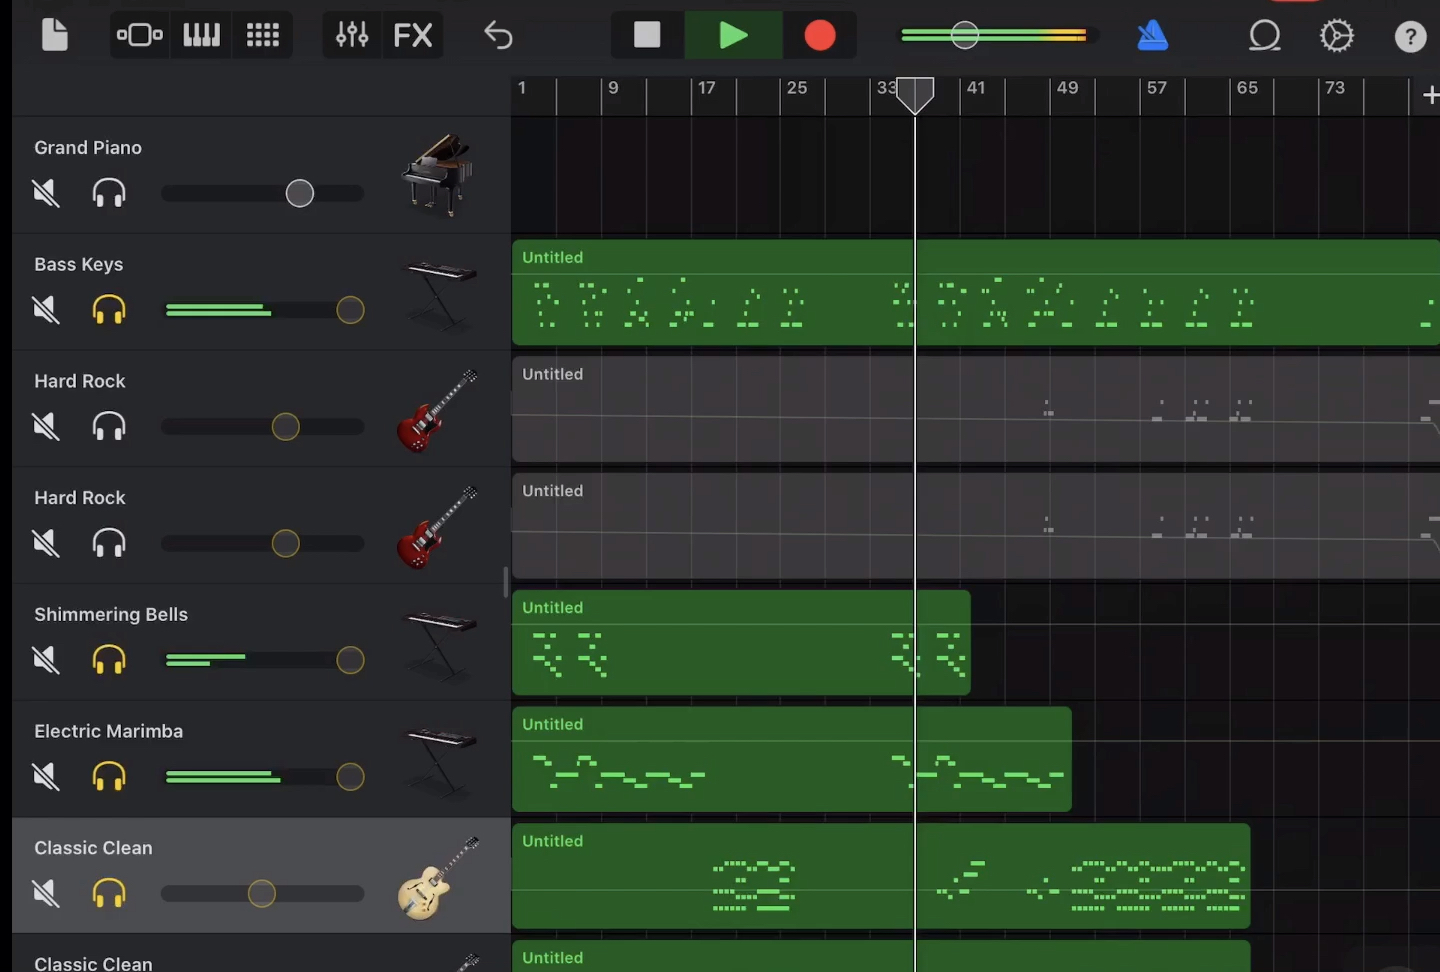1440x972 pixels.
Task: Select the Electric Marimba Untitled region
Action: tap(792, 759)
